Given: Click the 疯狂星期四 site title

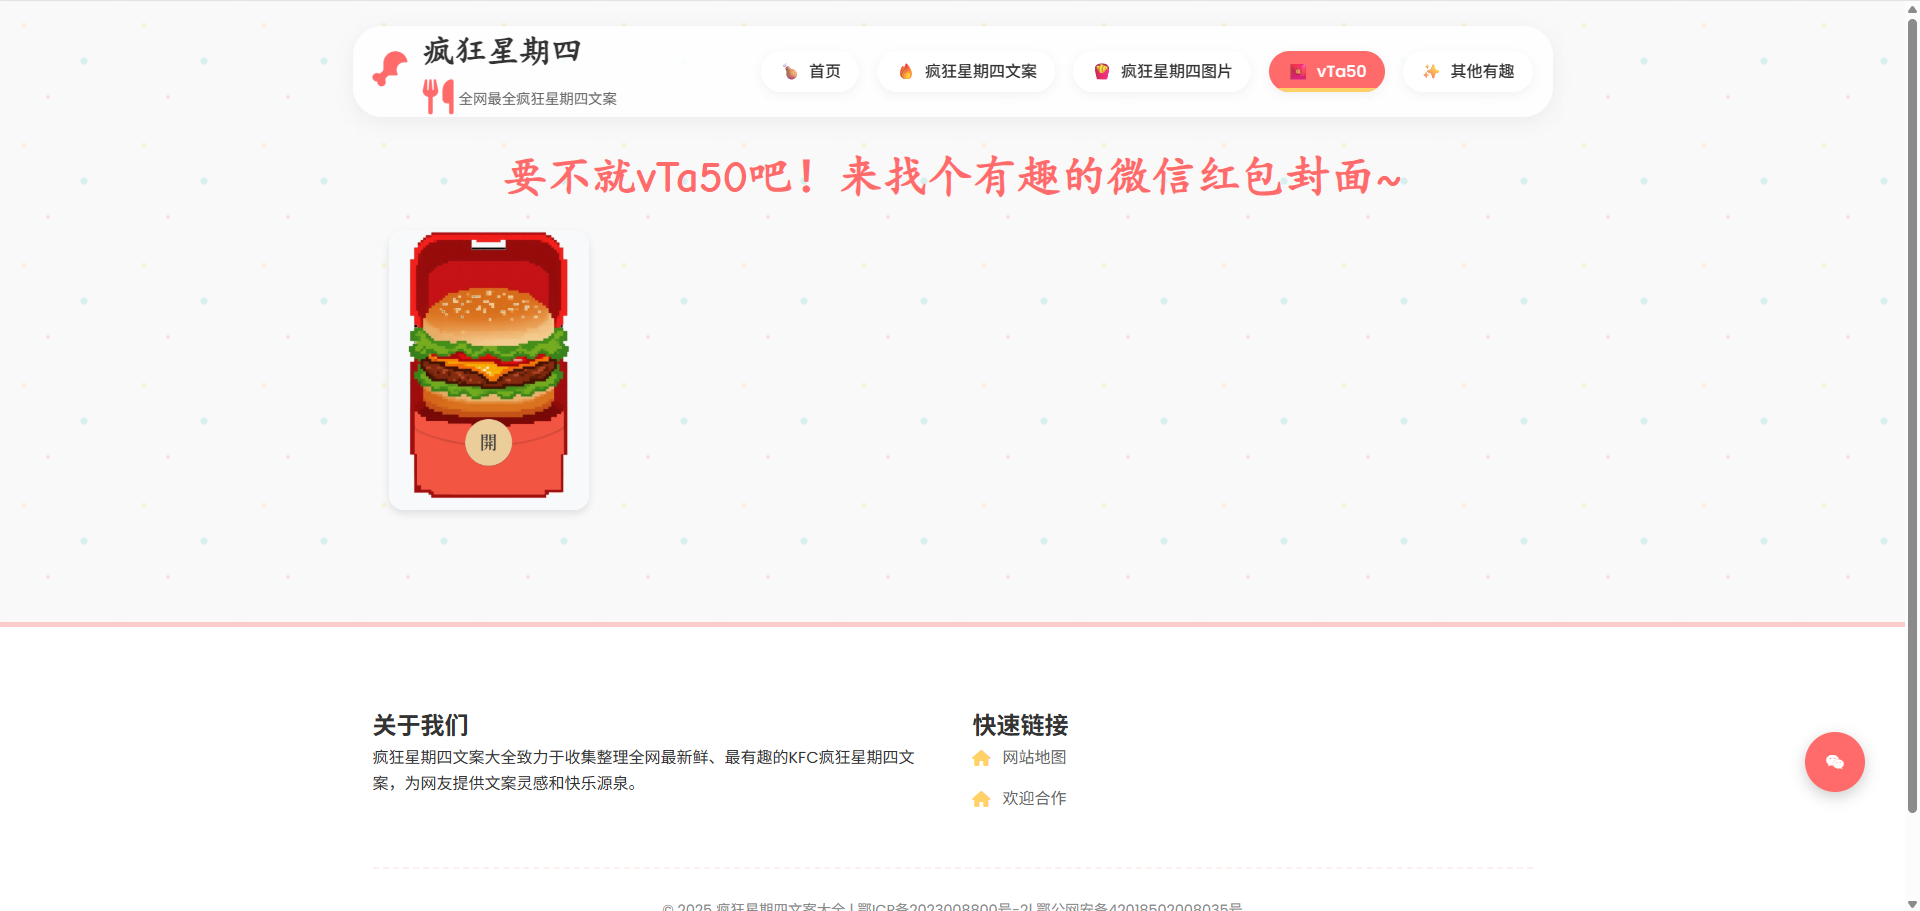Looking at the screenshot, I should coord(502,51).
